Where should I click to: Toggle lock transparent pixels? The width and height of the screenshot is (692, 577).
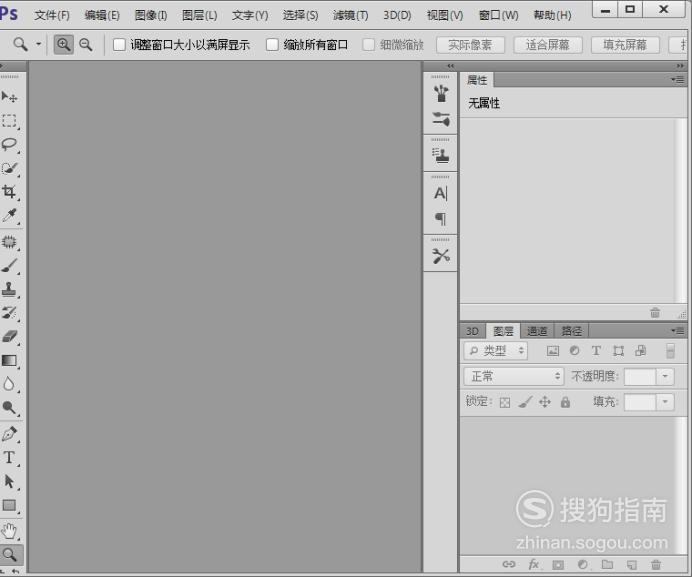click(x=505, y=402)
